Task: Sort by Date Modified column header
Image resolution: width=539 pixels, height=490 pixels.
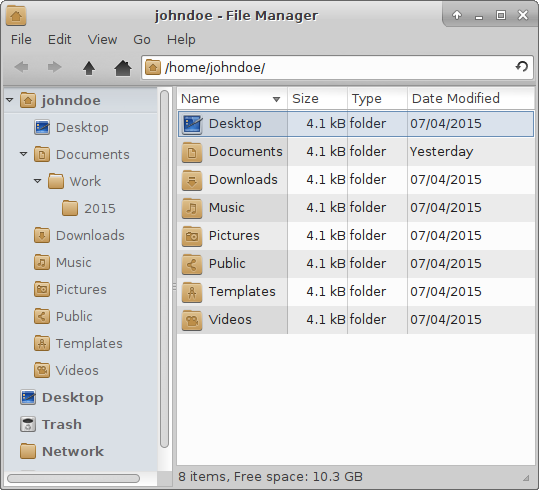Action: 471,99
